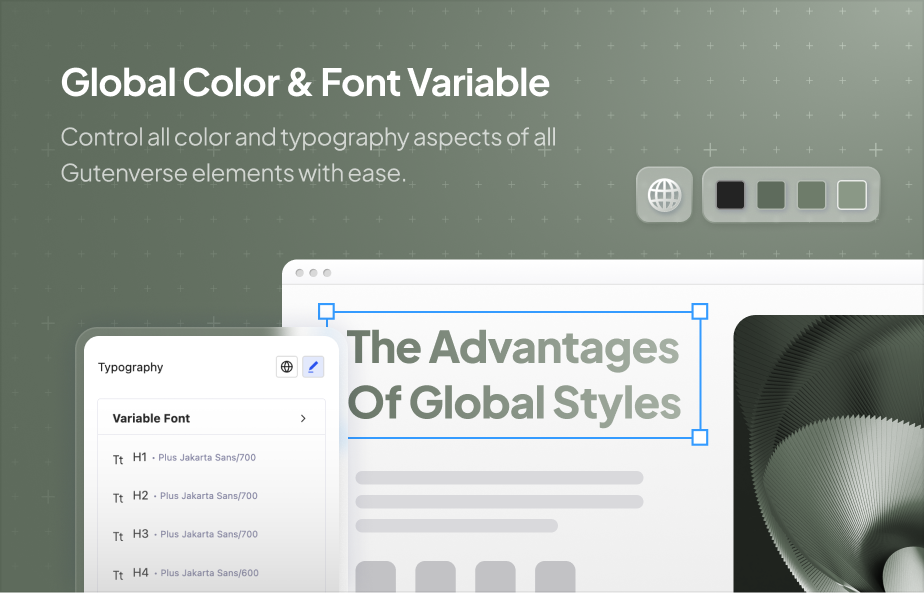The height and width of the screenshot is (593, 924).
Task: Click the Tt icon beside H3
Action: click(118, 536)
